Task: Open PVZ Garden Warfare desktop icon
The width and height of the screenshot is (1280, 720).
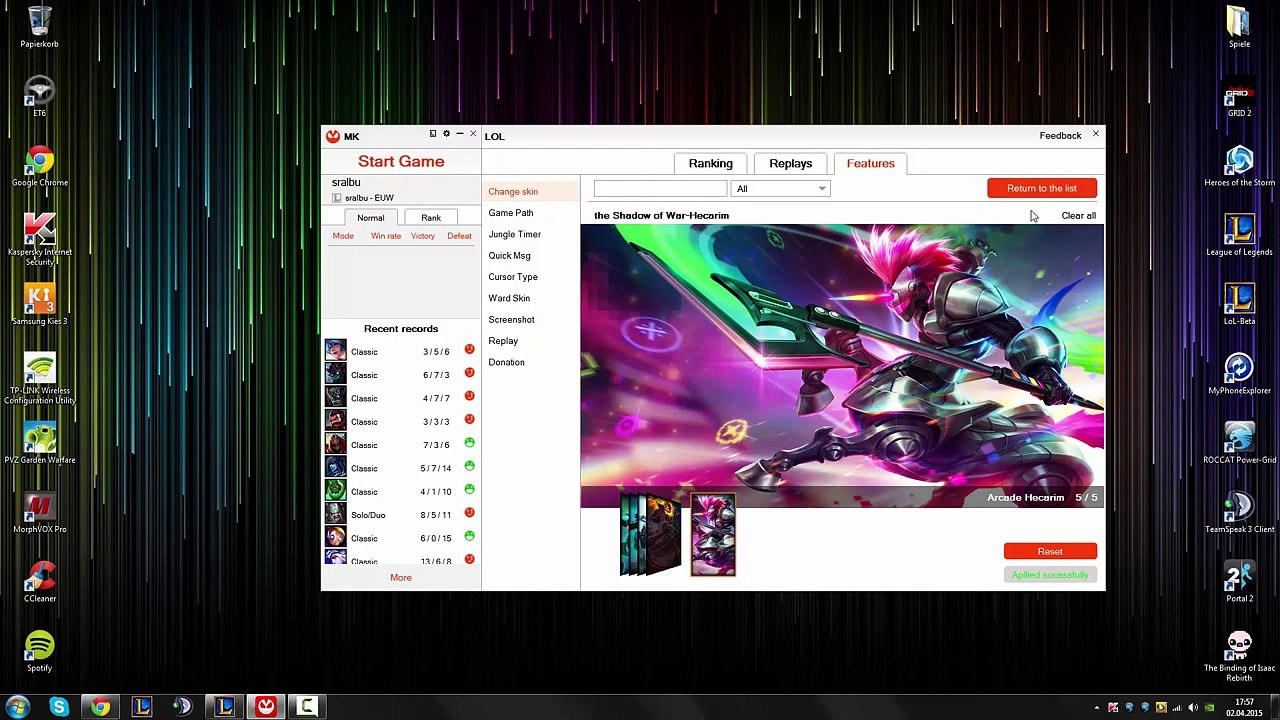Action: tap(39, 443)
